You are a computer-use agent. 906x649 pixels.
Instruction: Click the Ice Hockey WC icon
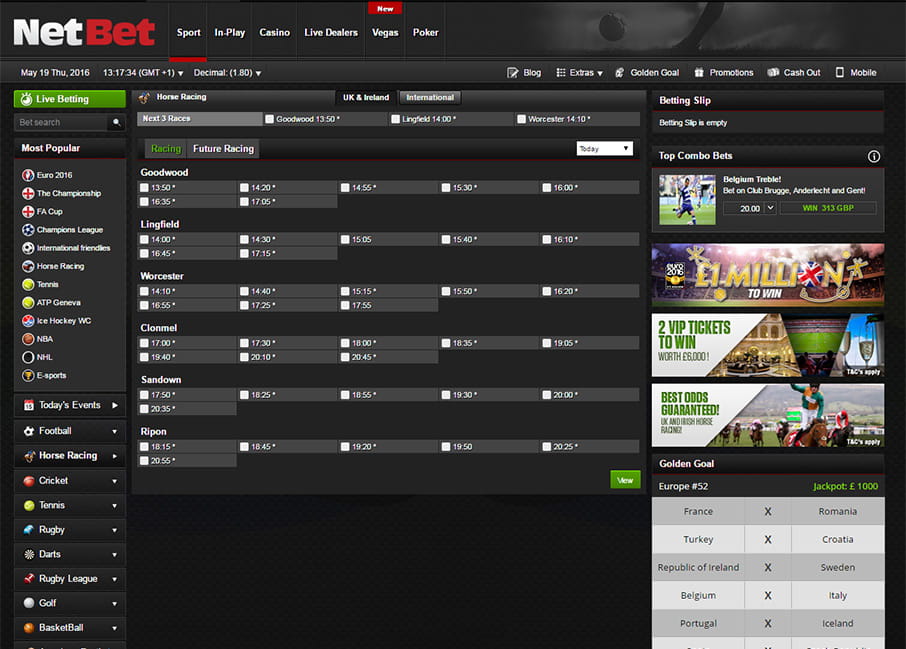[x=28, y=321]
